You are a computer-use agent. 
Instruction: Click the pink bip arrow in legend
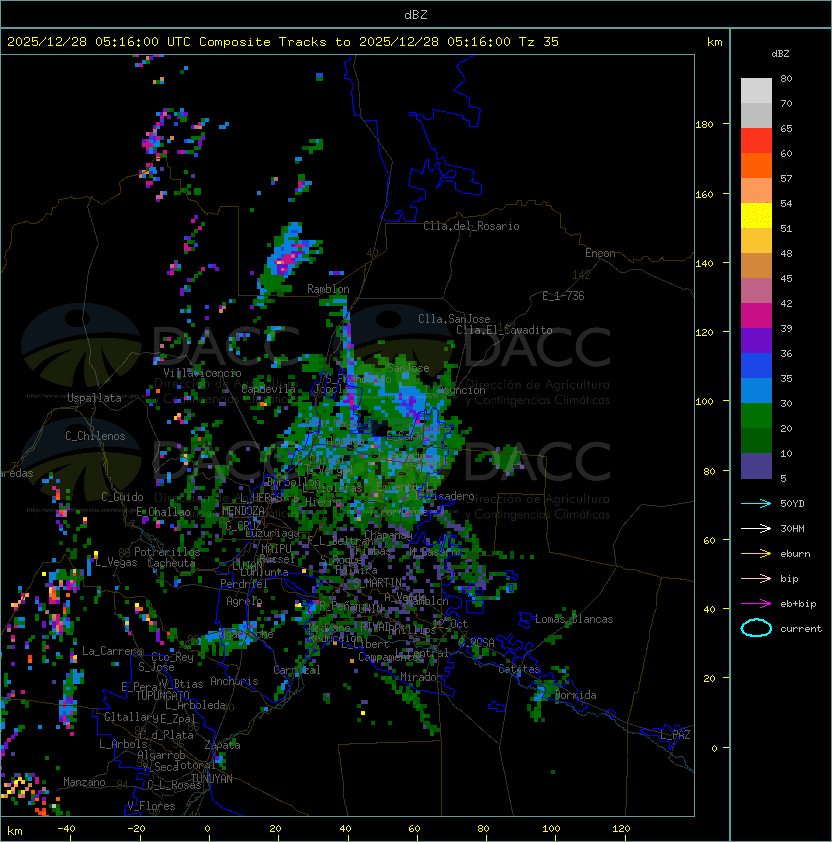click(x=756, y=579)
